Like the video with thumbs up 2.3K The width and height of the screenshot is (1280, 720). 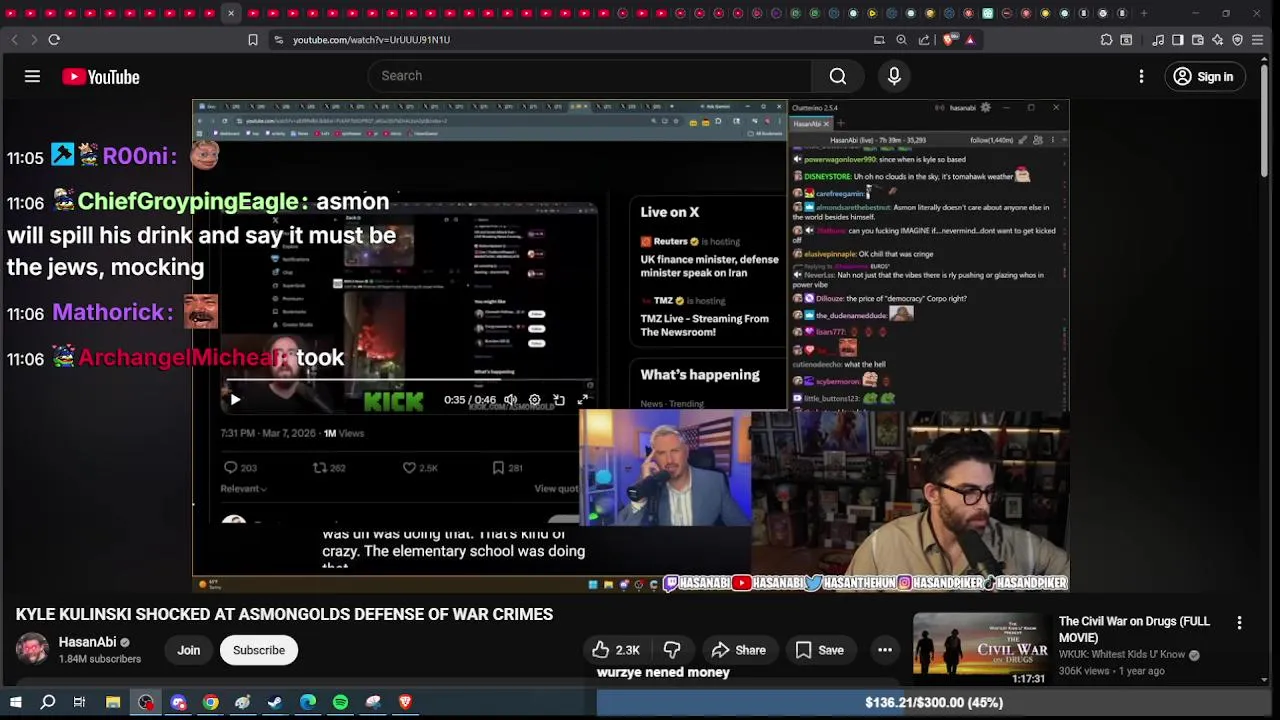[x=615, y=650]
